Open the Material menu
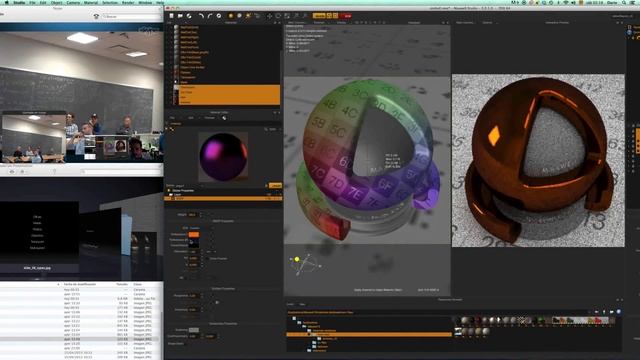The height and width of the screenshot is (360, 640). [91, 2]
